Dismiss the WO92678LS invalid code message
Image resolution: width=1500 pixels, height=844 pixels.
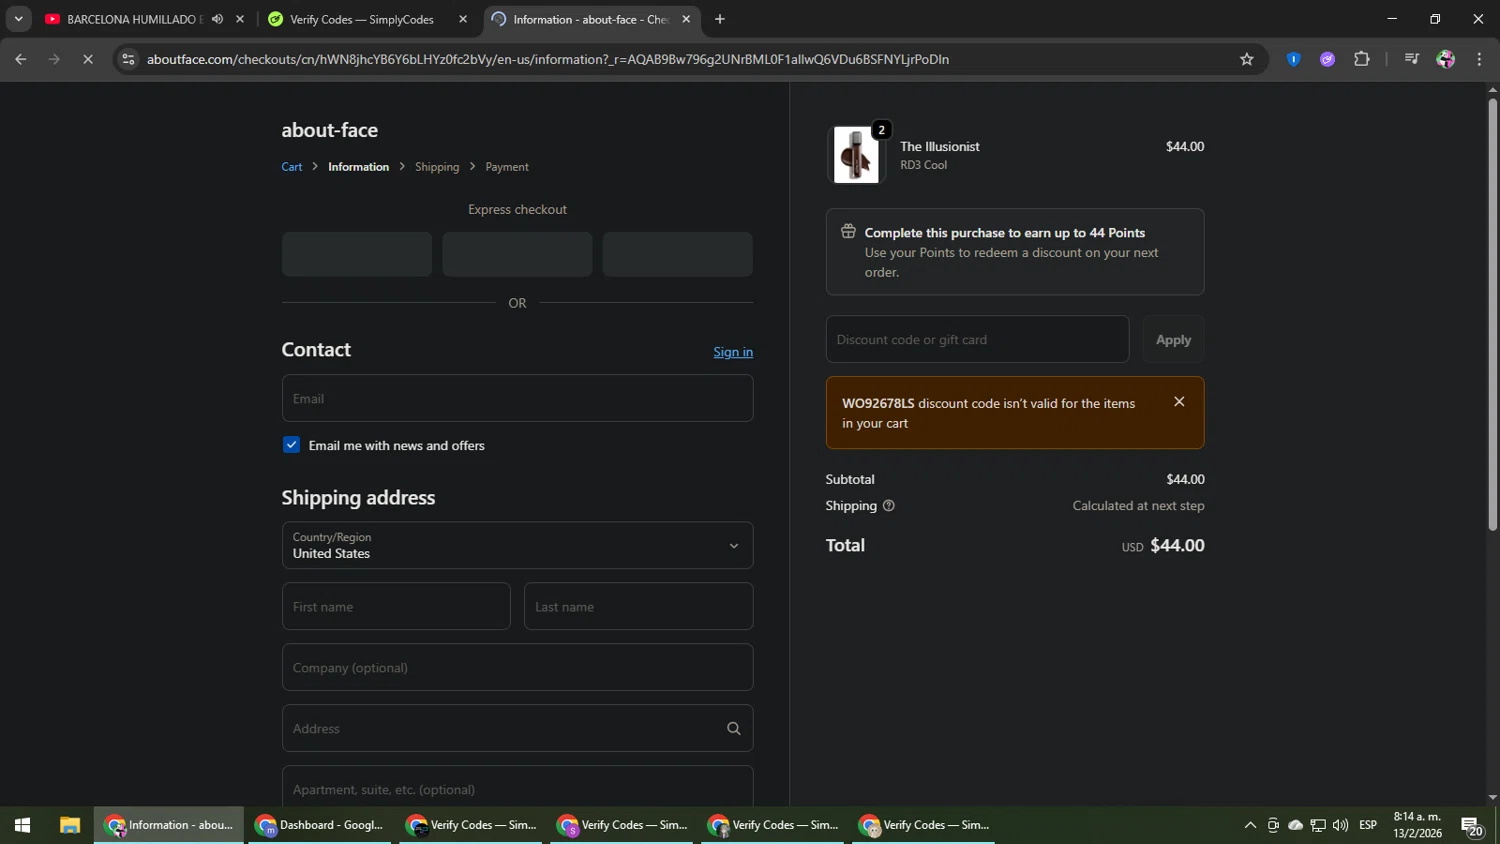pos(1179,401)
